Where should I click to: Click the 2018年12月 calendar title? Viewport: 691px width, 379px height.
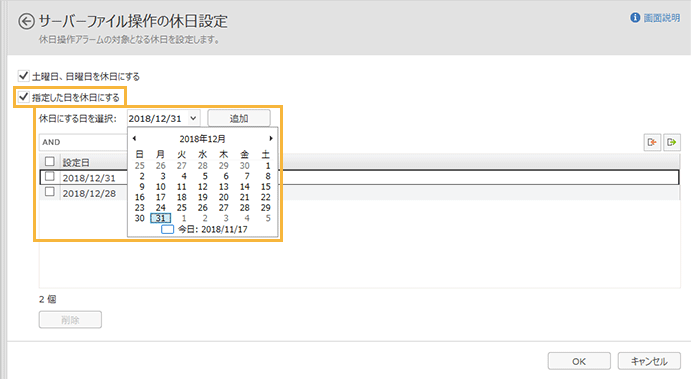202,139
